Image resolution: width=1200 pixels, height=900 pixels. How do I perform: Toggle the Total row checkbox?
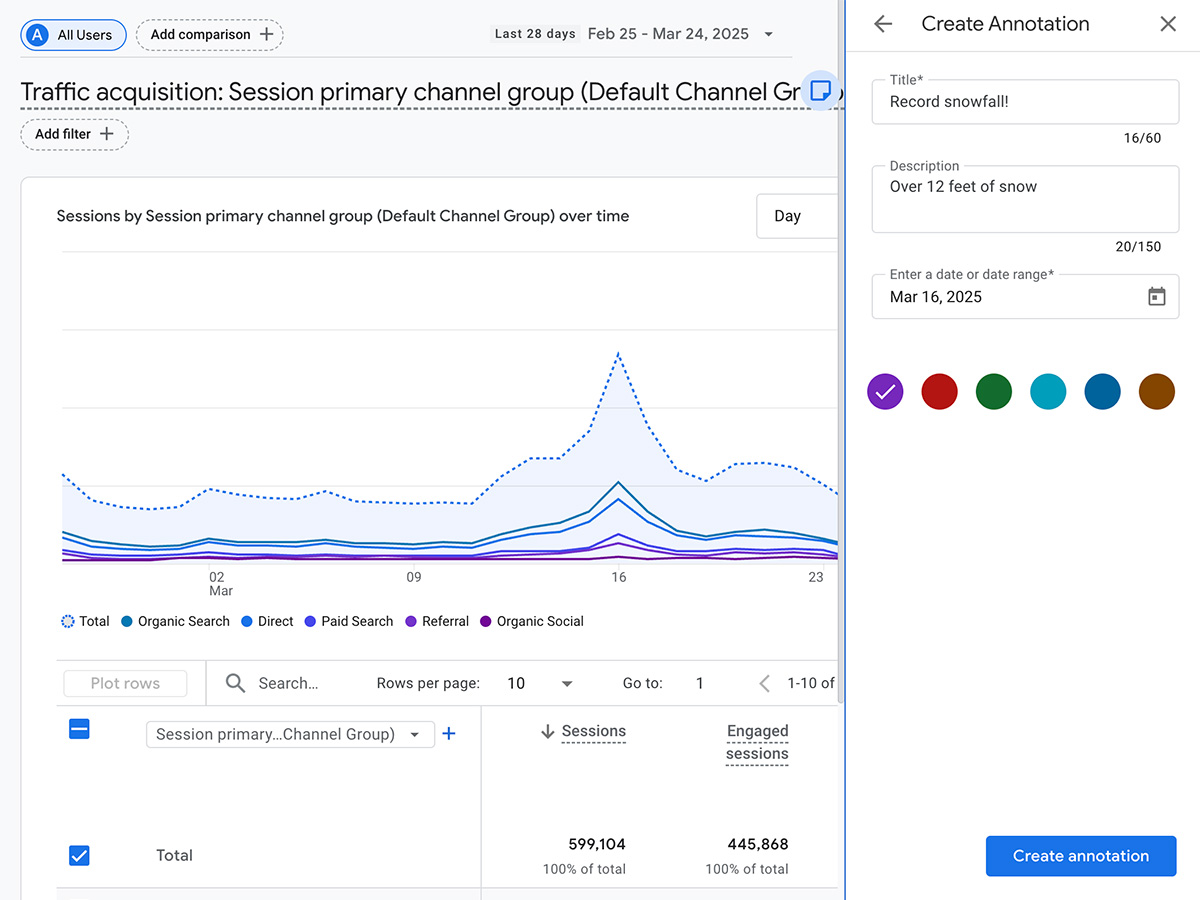point(79,855)
